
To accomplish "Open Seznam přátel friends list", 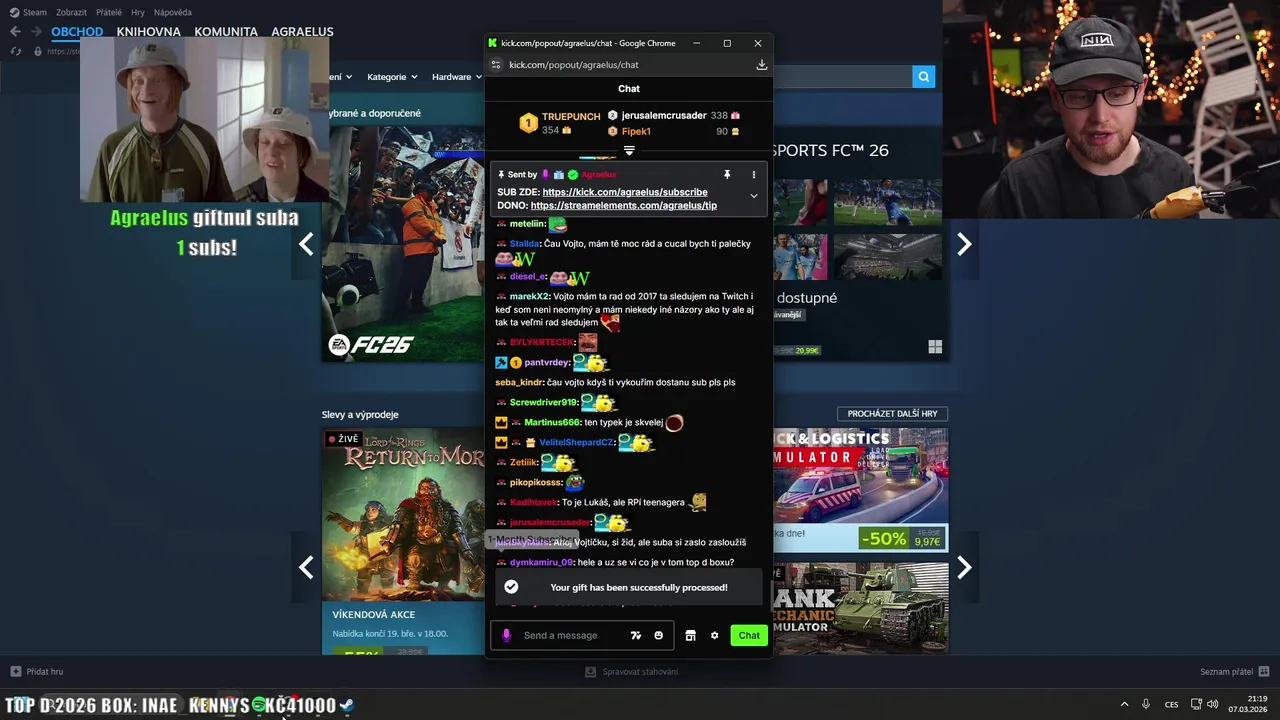I will 1234,672.
